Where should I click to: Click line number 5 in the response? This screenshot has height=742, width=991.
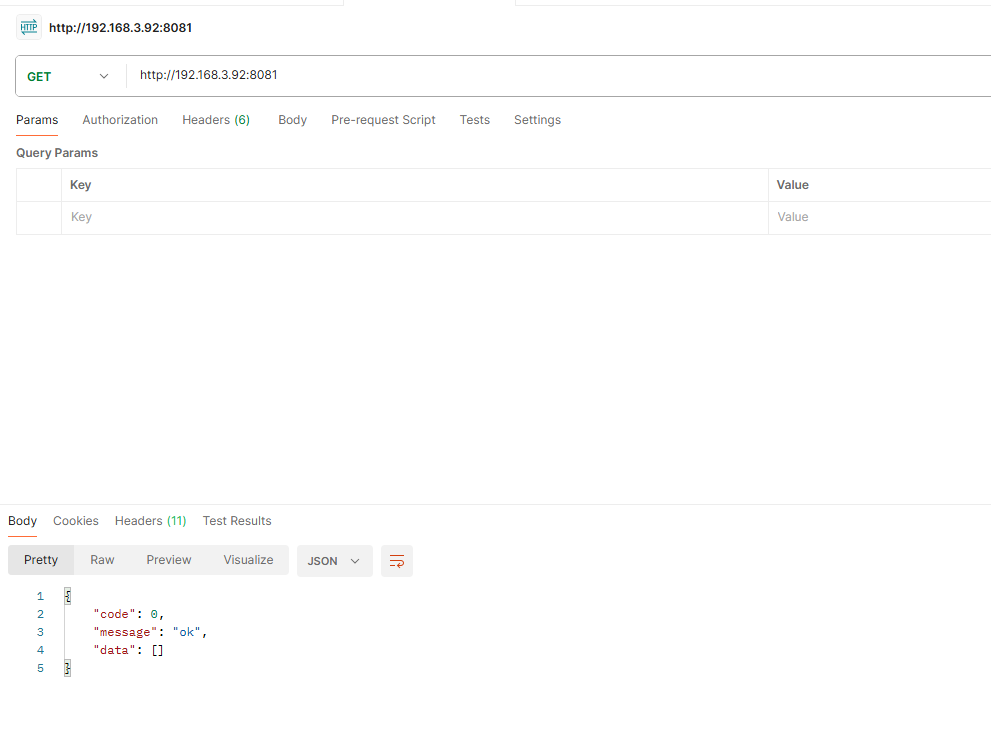pyautogui.click(x=40, y=668)
